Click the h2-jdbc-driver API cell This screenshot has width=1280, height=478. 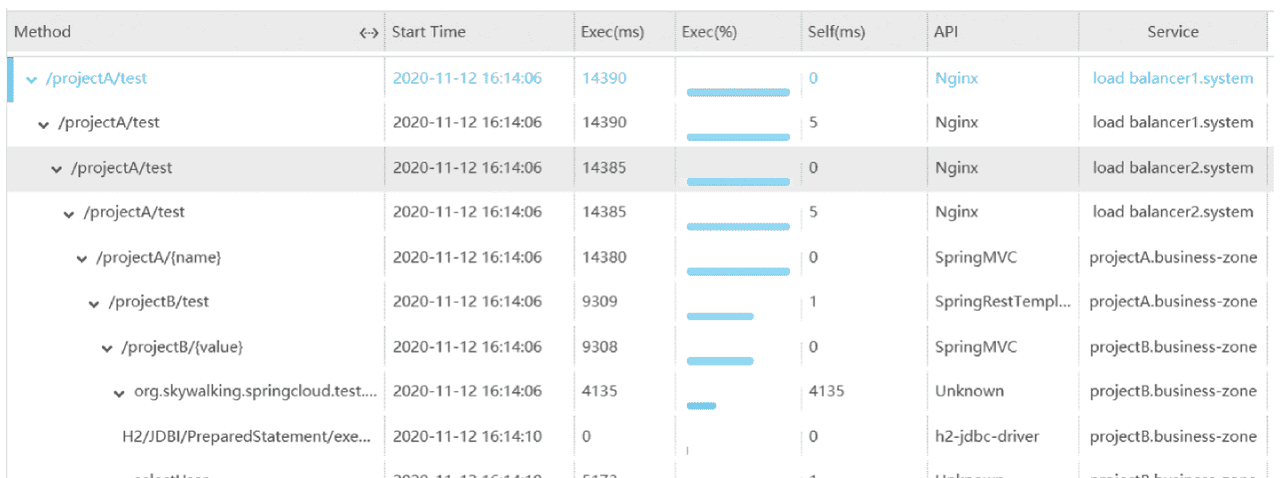(x=986, y=436)
